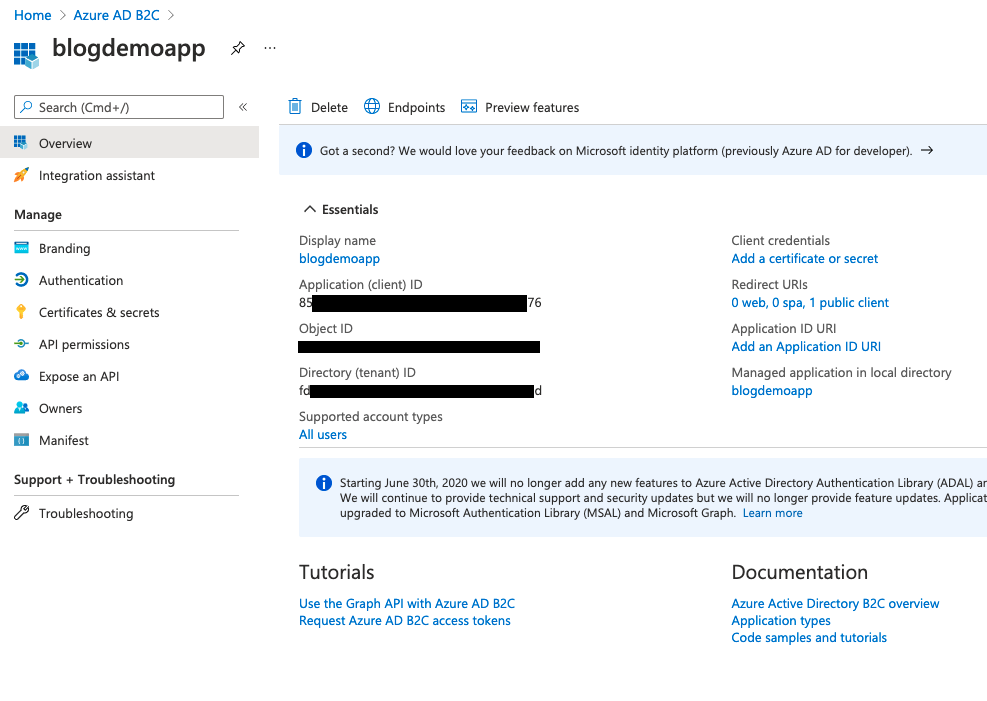Click the ADAL notice info icon
This screenshot has width=987, height=701.
tap(324, 483)
